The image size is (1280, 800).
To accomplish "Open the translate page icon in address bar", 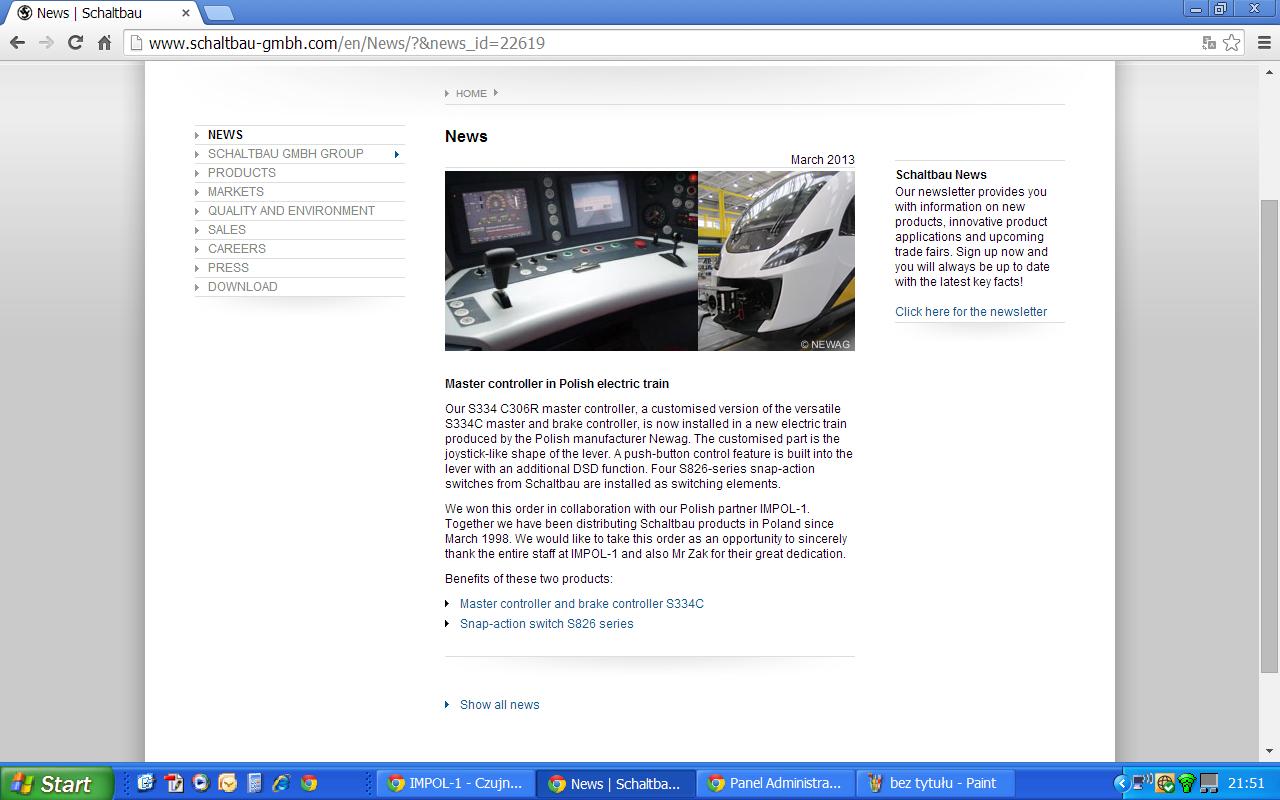I will pyautogui.click(x=1209, y=43).
